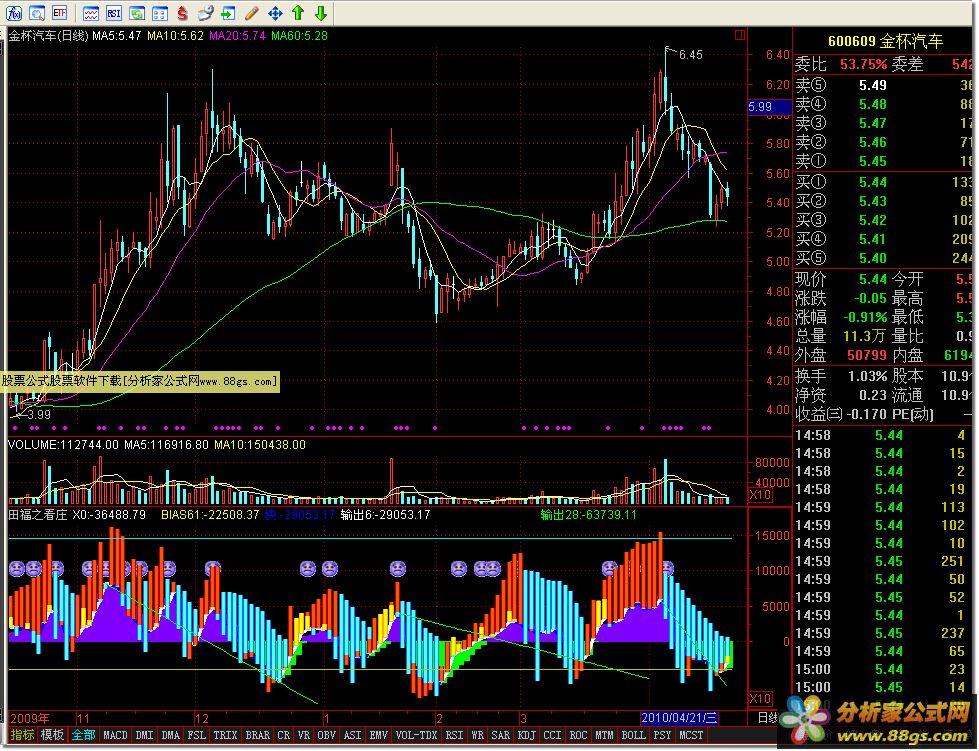Click the X10 scale box in volume panel

click(760, 495)
